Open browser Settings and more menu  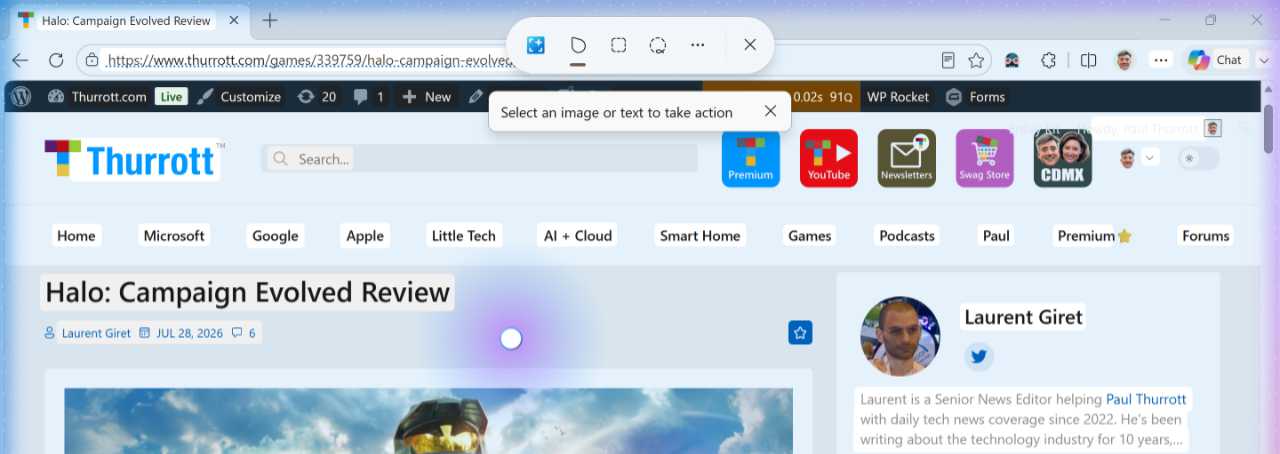(1161, 60)
